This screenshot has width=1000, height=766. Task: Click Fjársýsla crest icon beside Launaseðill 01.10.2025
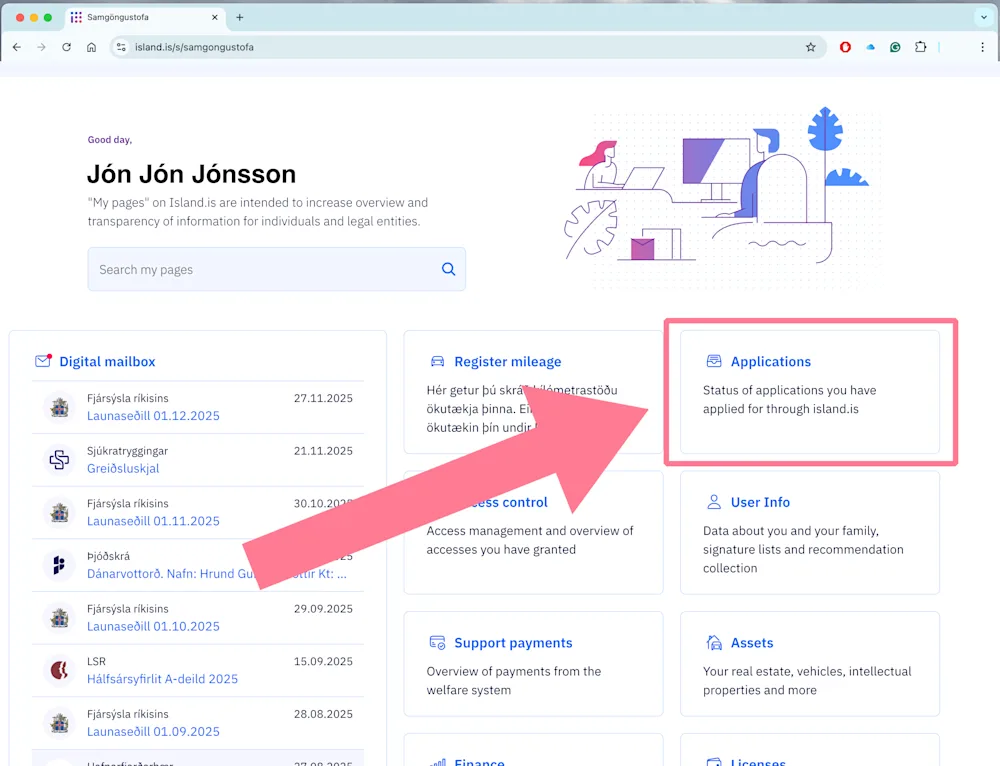tap(59, 618)
